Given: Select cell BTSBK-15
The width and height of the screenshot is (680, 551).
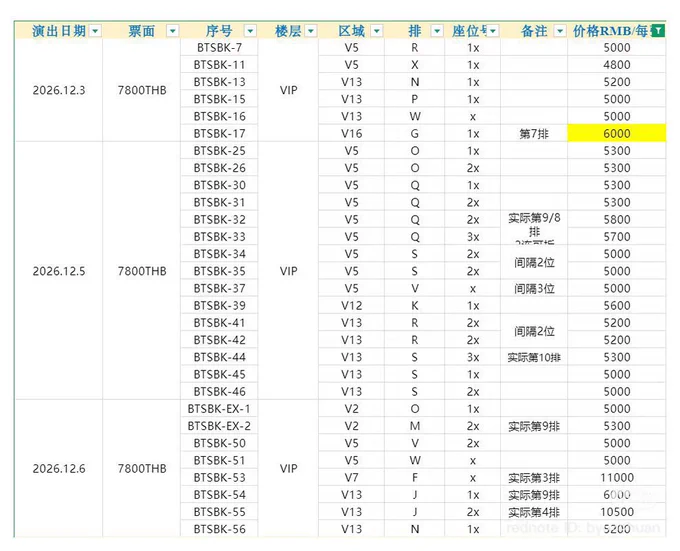Looking at the screenshot, I should point(219,99).
